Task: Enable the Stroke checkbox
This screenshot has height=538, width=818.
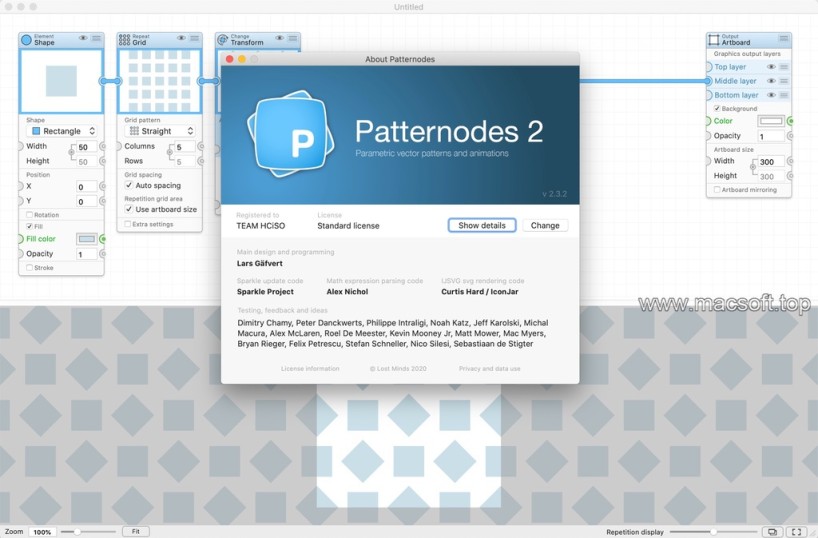Action: (30, 268)
